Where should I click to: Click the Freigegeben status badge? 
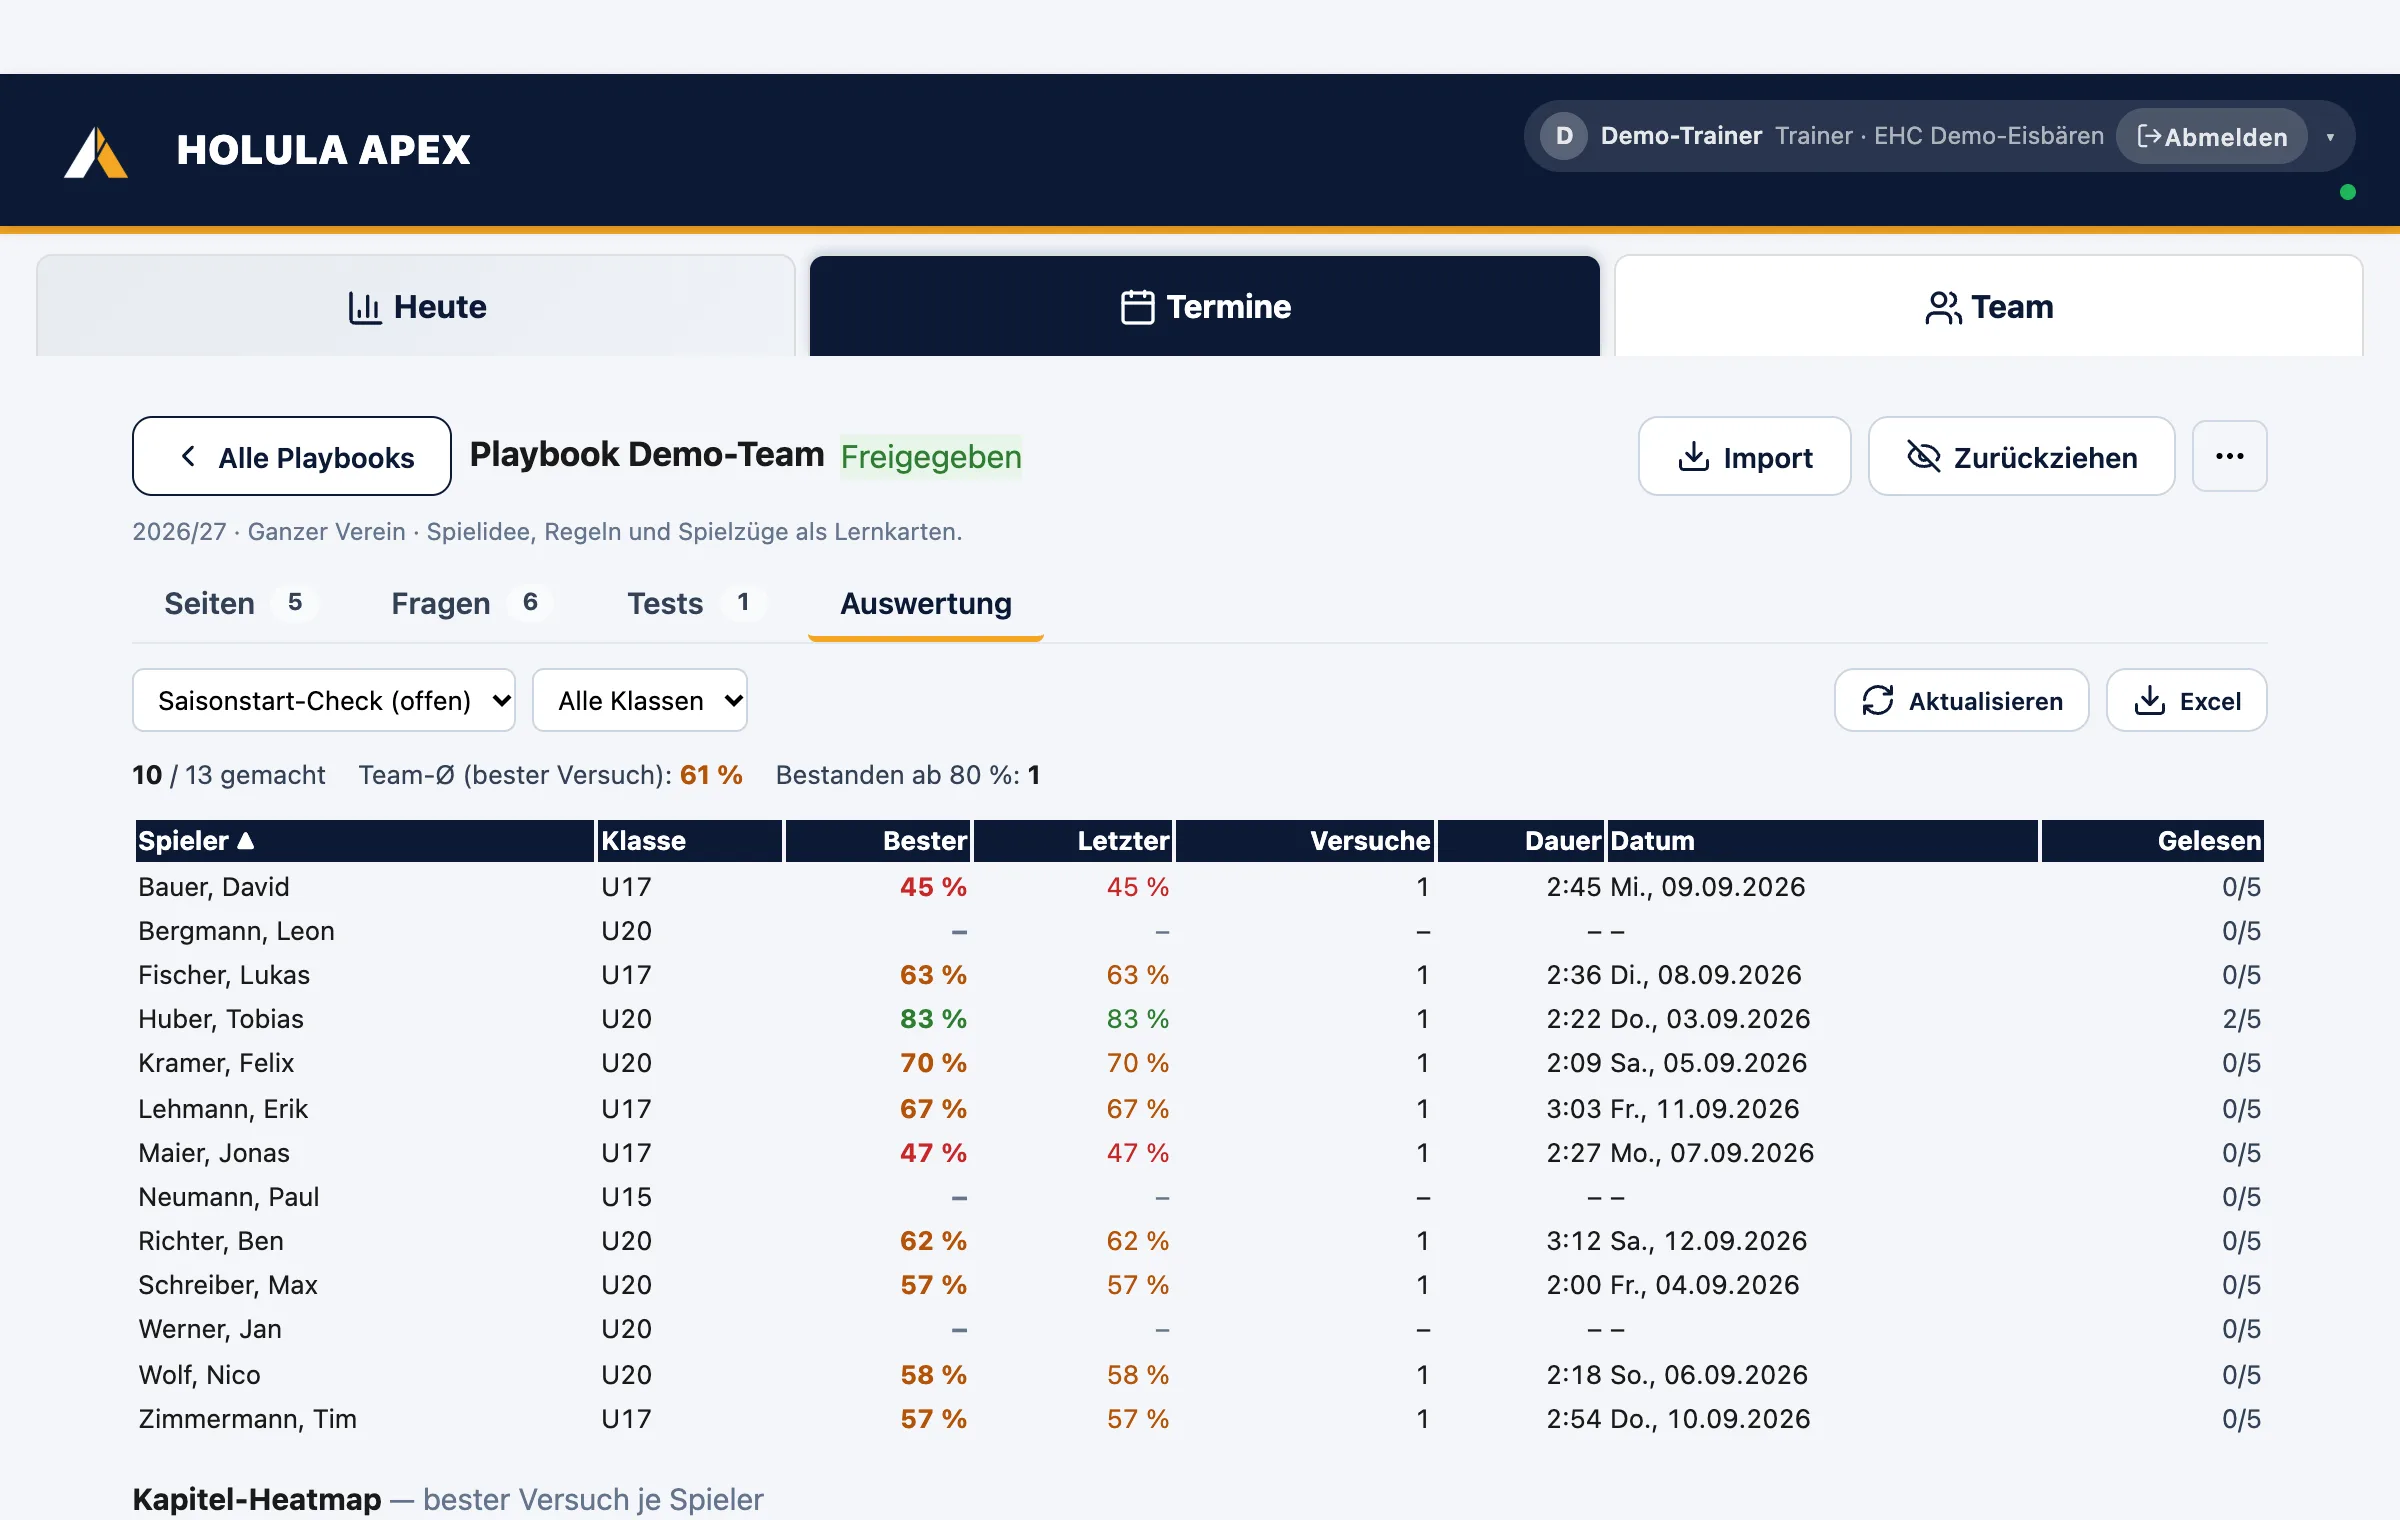pos(931,457)
